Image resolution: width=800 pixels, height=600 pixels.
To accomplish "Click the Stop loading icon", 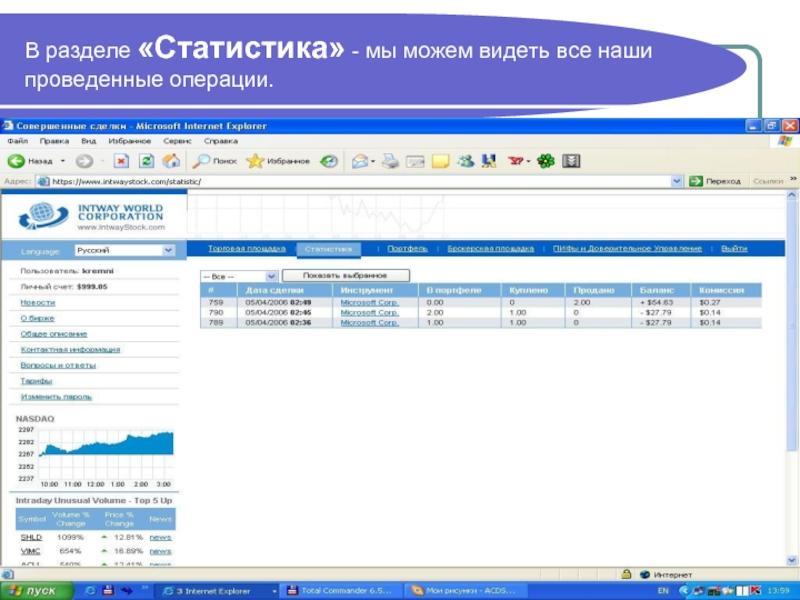I will click(x=121, y=161).
